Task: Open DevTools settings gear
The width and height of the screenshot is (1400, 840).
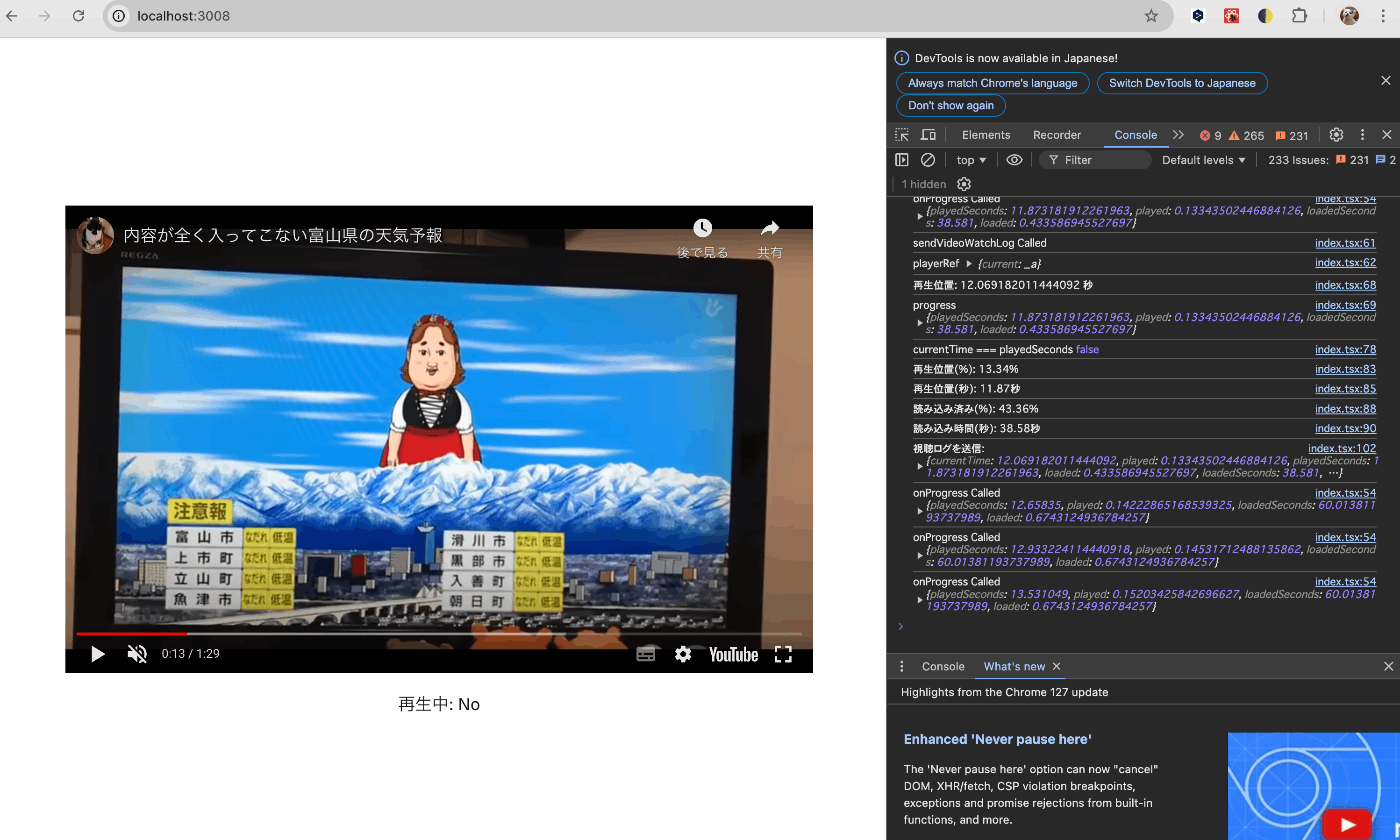Action: pyautogui.click(x=1336, y=135)
